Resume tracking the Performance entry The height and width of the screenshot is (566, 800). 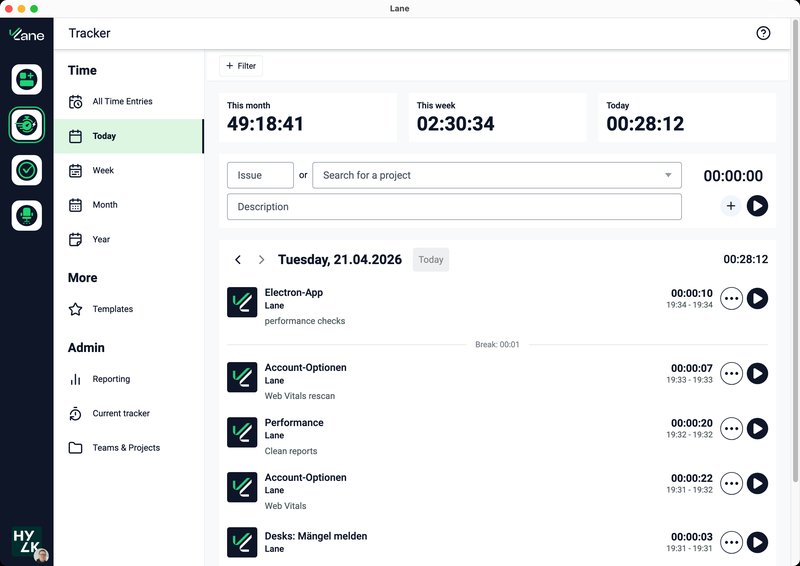pos(757,429)
